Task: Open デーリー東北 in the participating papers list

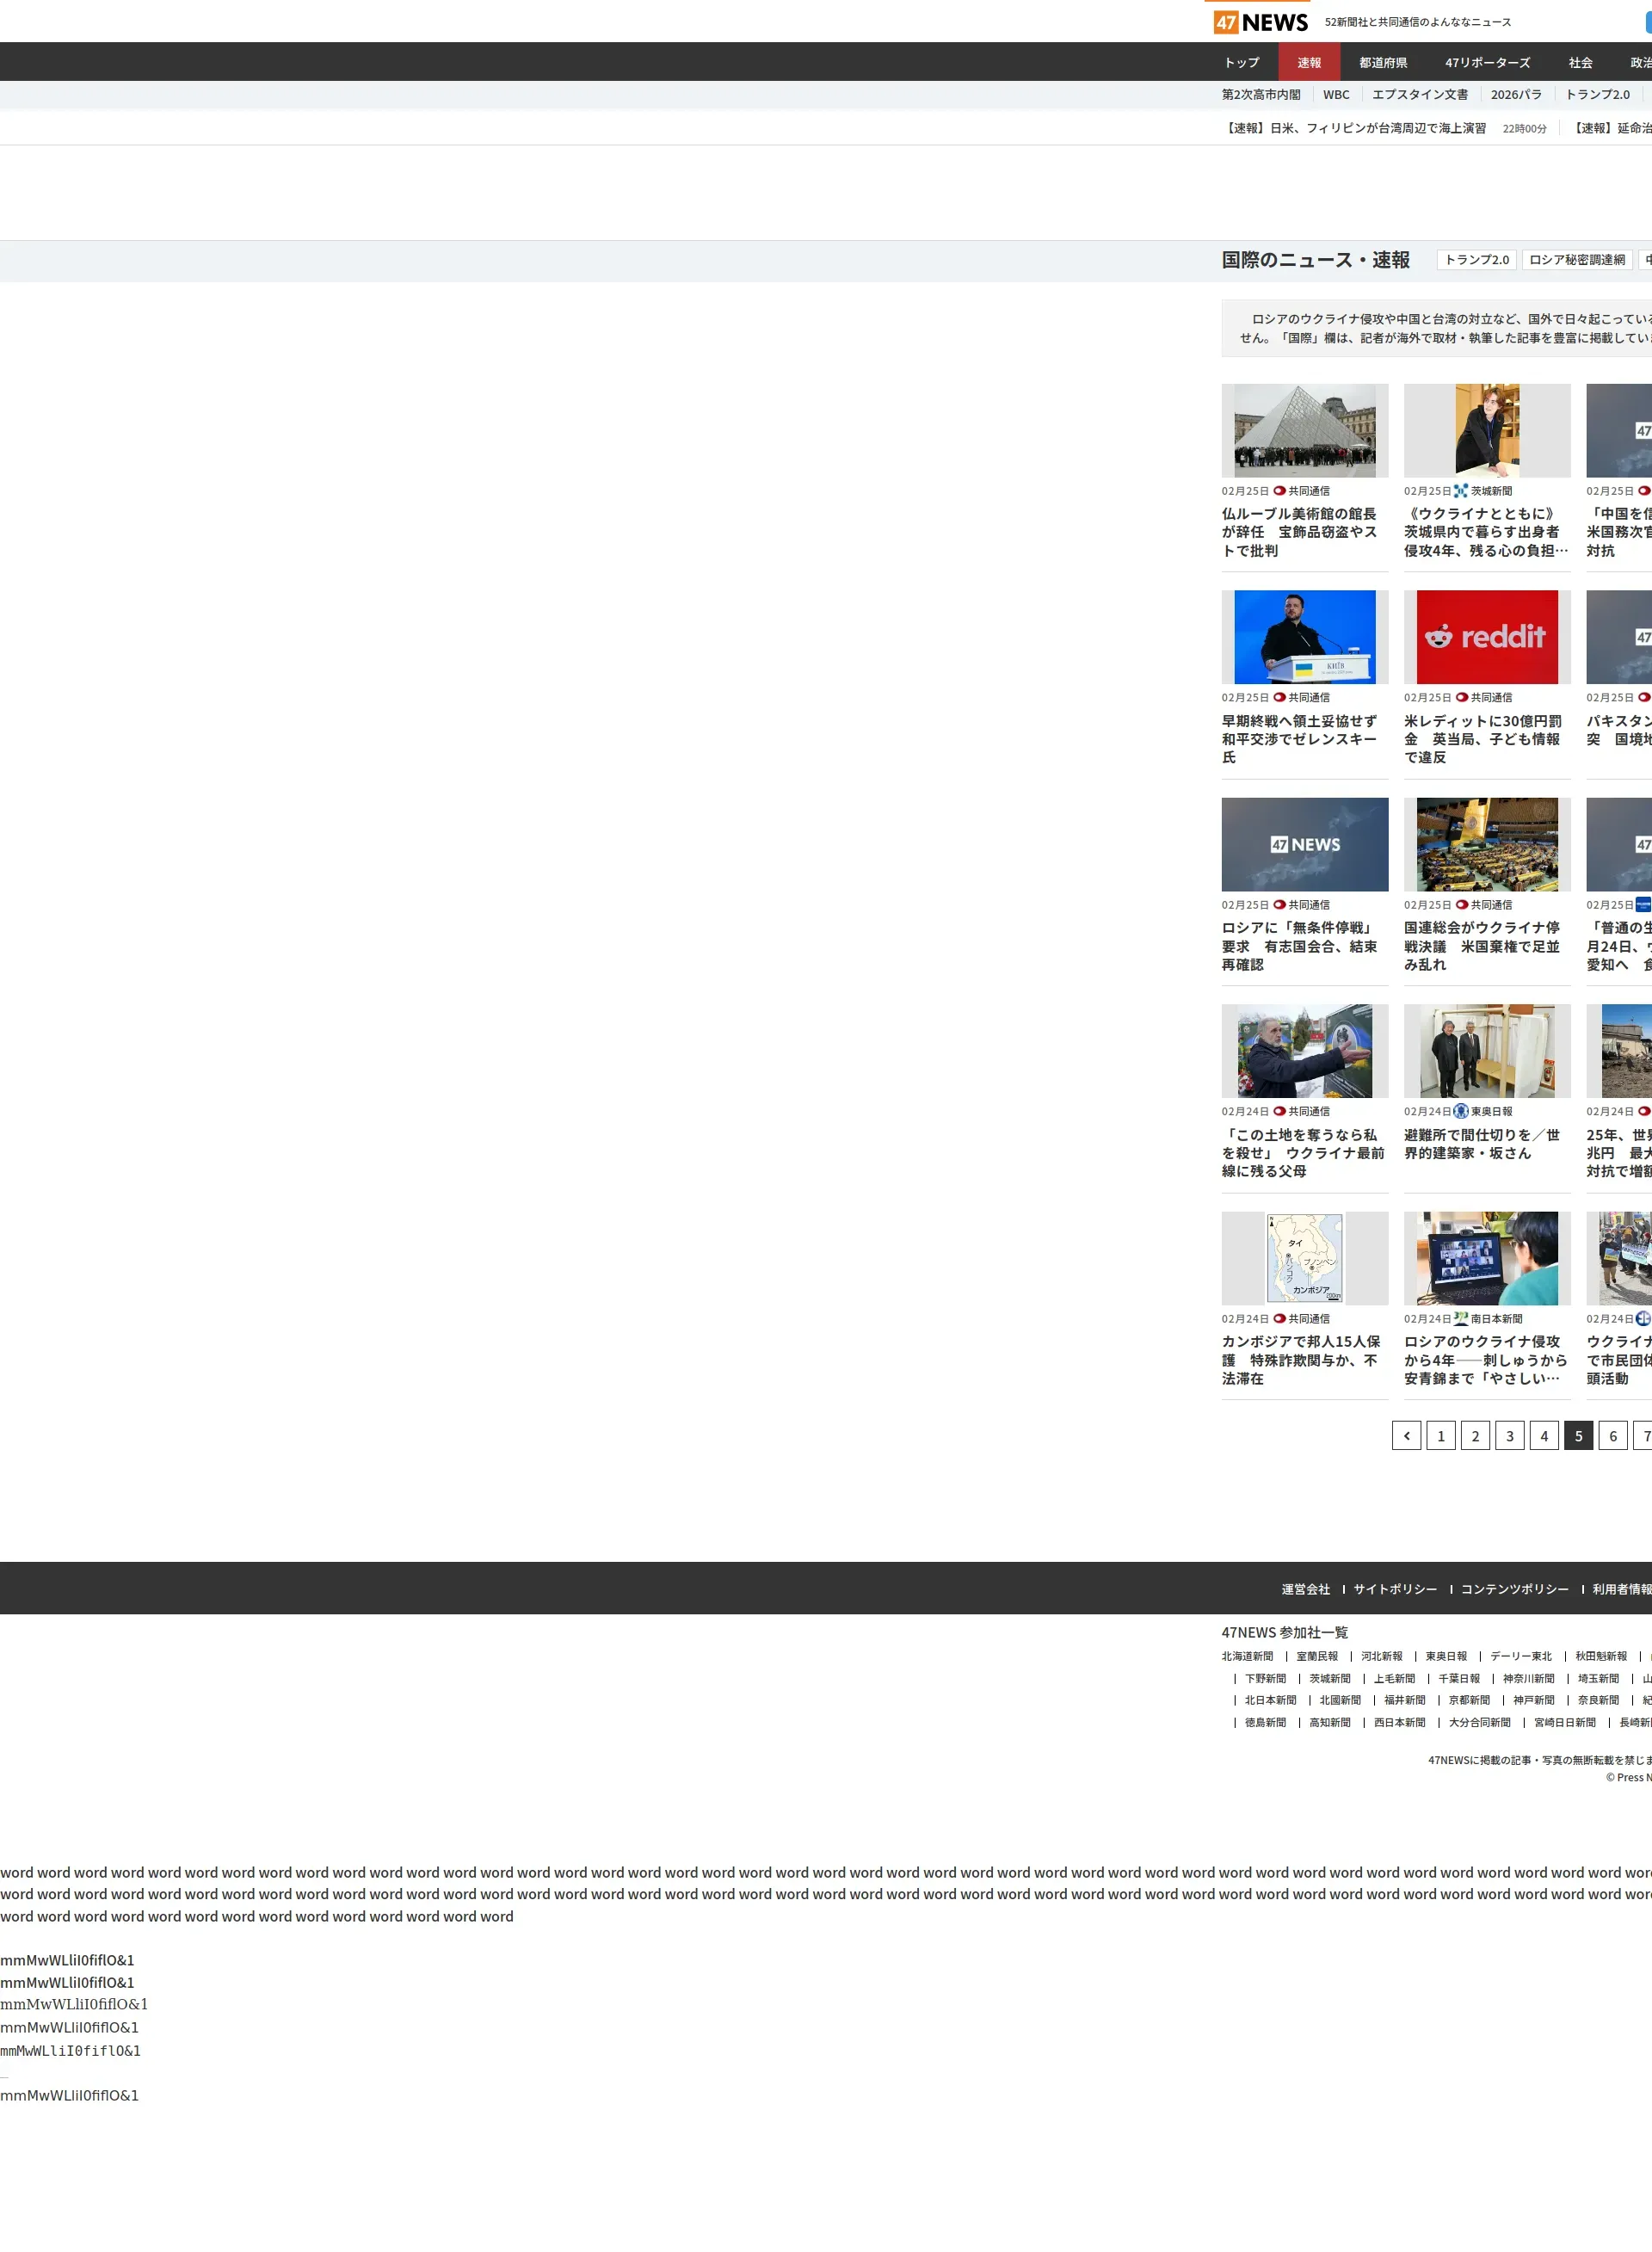Action: [x=1521, y=1657]
